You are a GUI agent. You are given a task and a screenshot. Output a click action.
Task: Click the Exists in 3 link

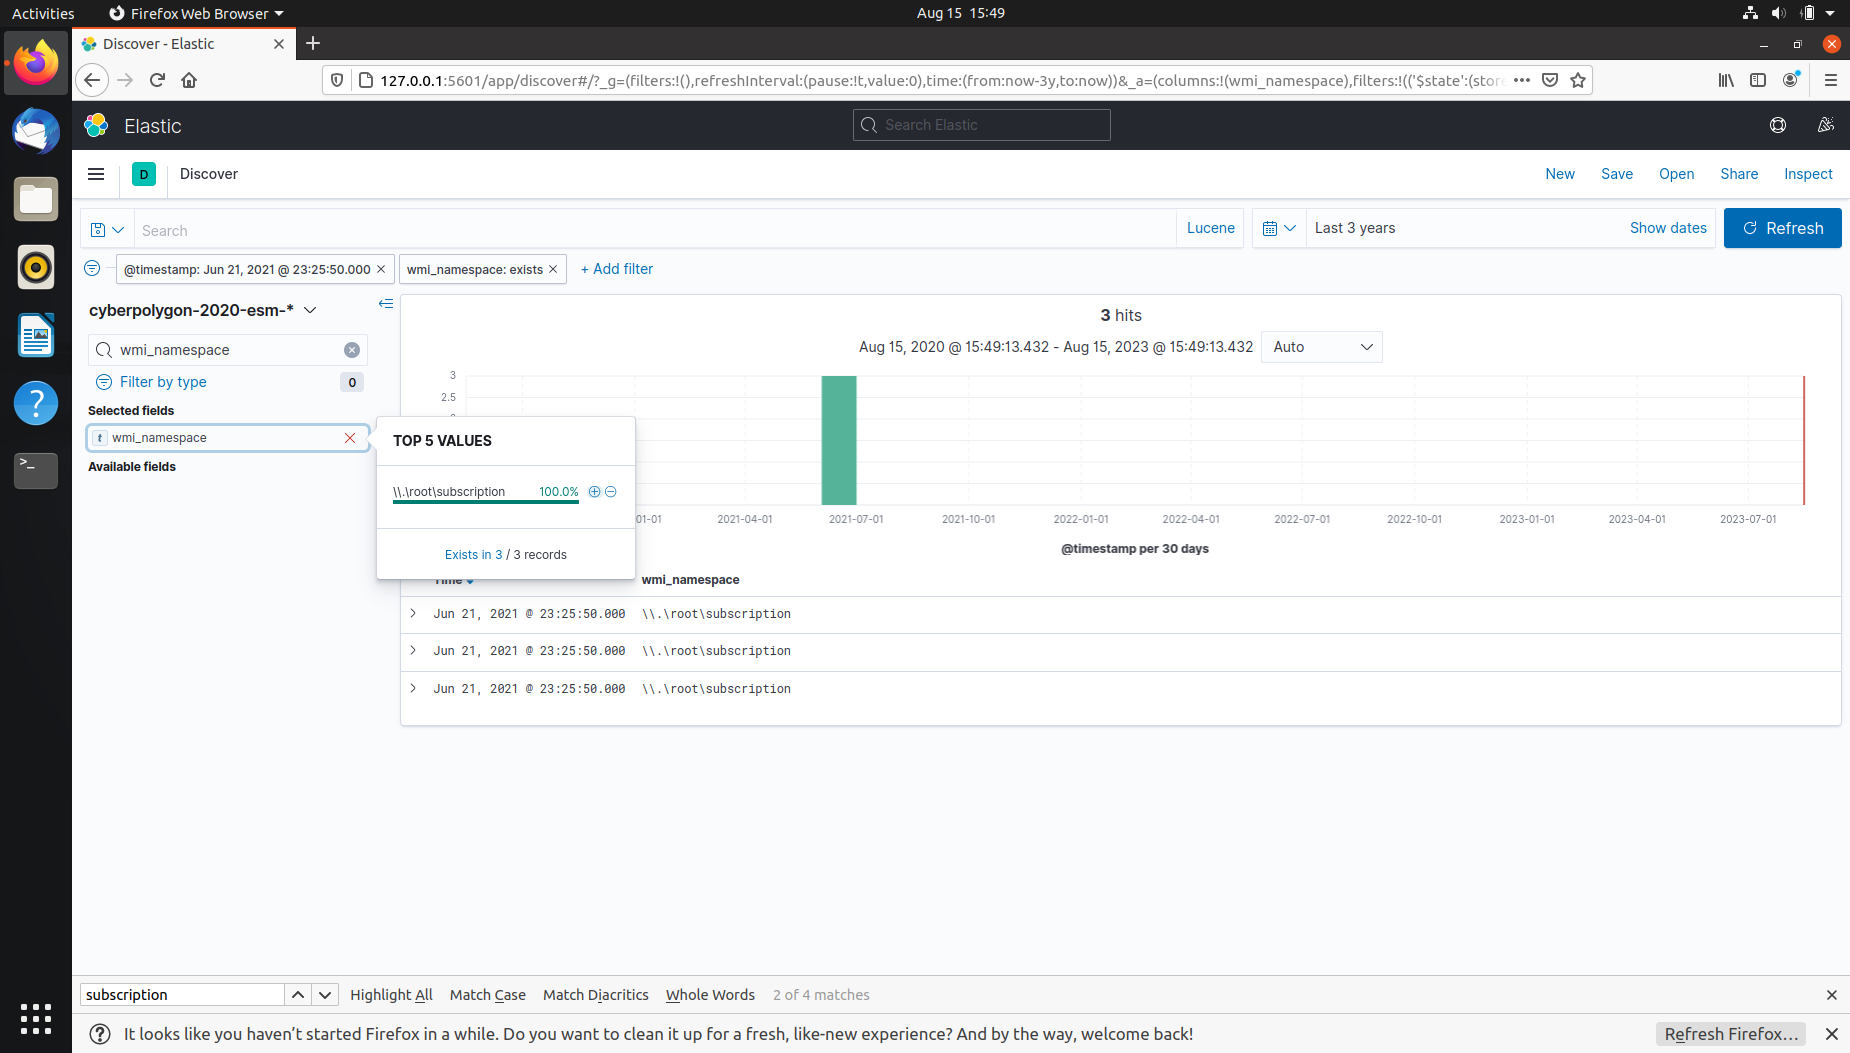point(474,555)
